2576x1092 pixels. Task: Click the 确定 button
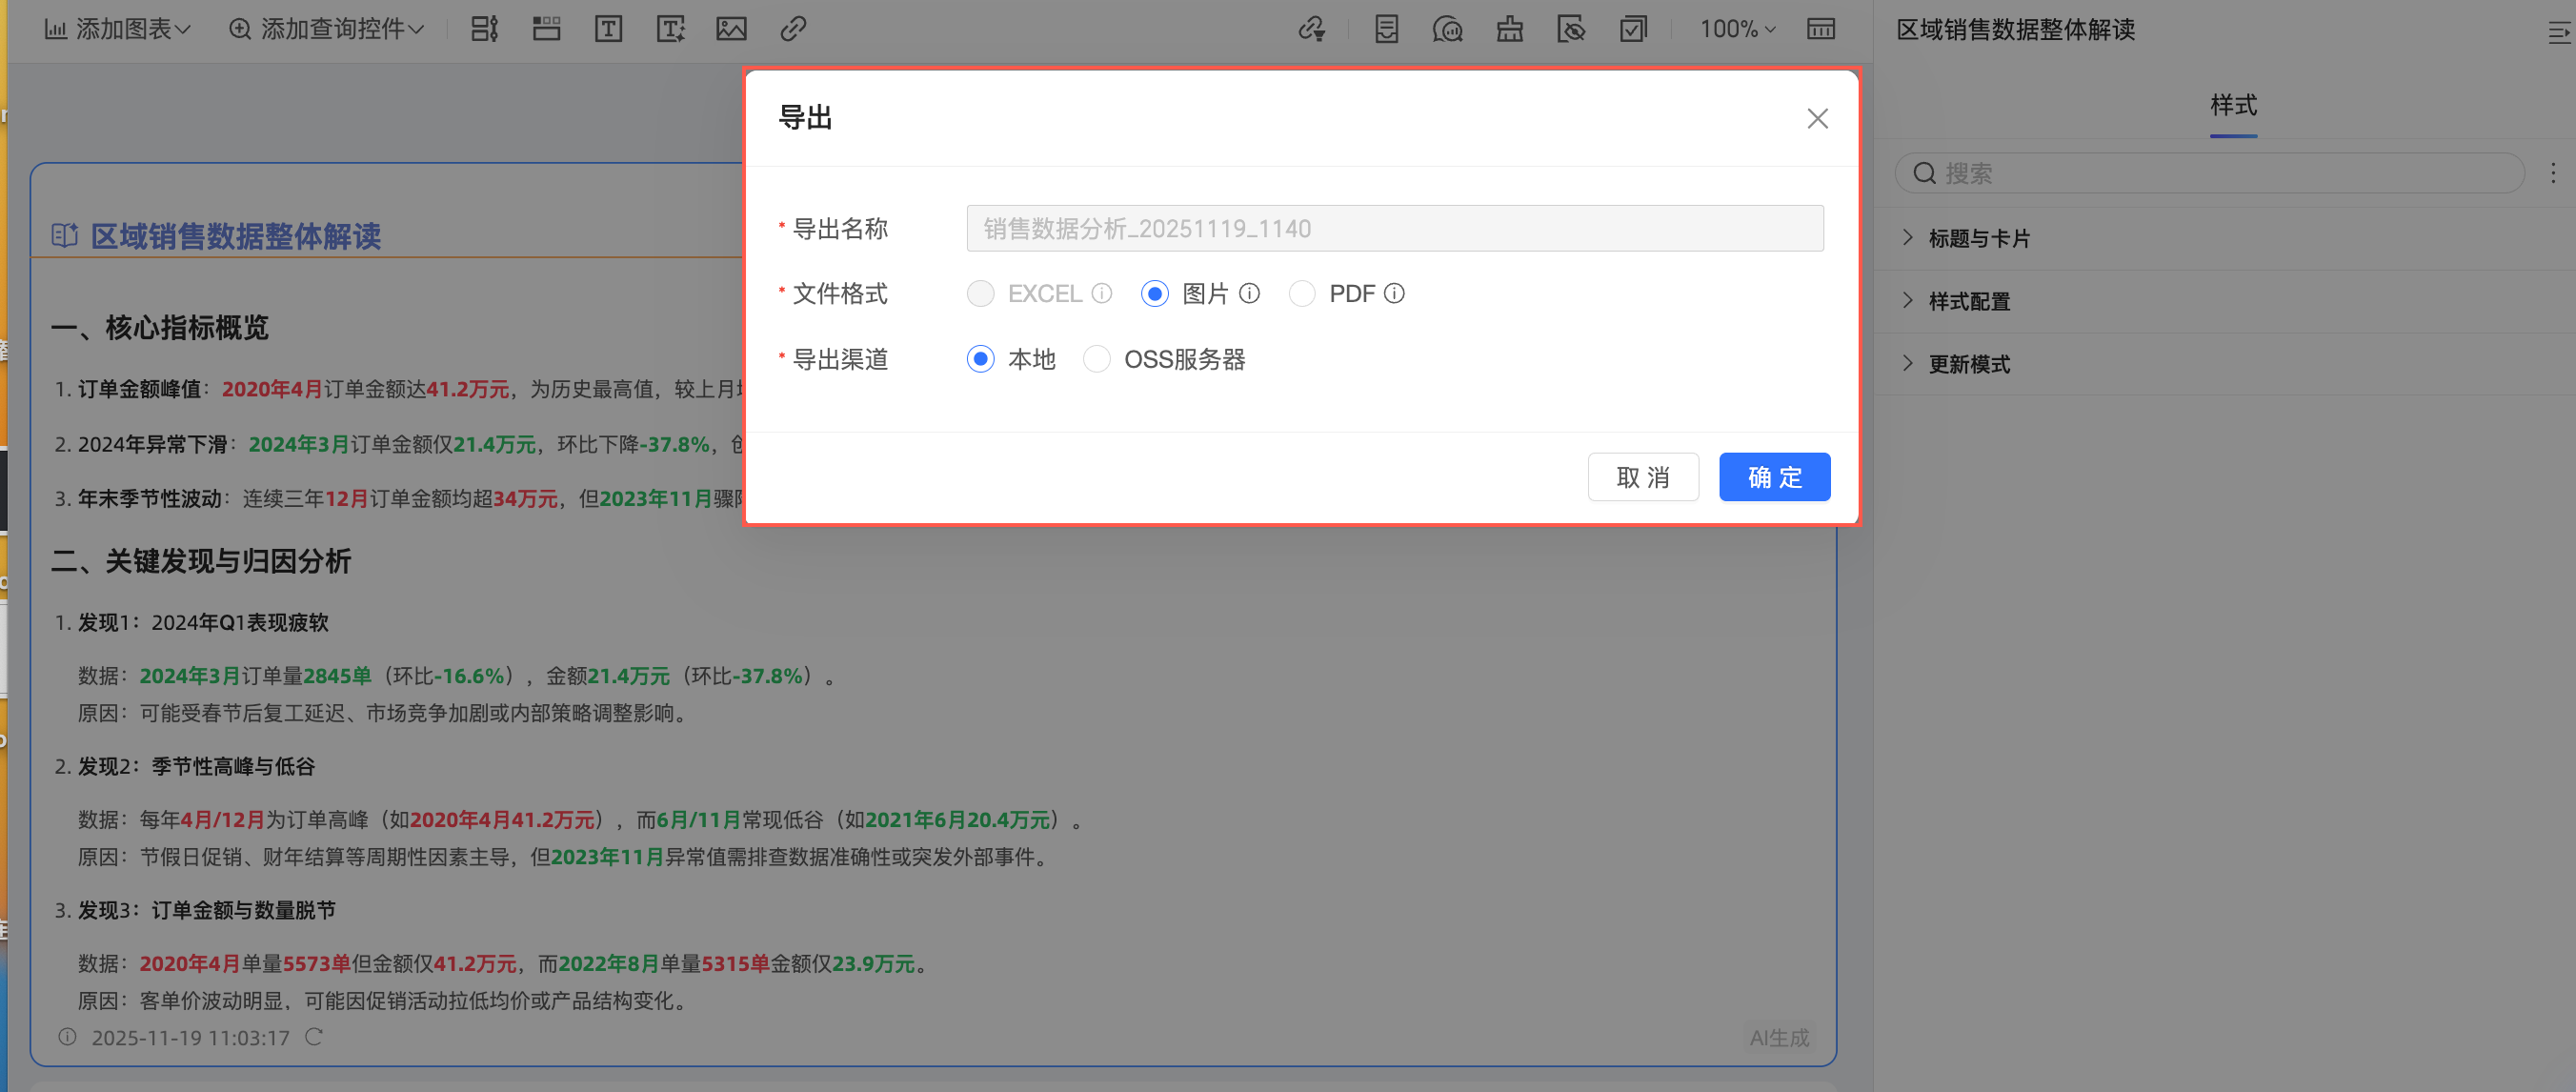pyautogui.click(x=1774, y=477)
